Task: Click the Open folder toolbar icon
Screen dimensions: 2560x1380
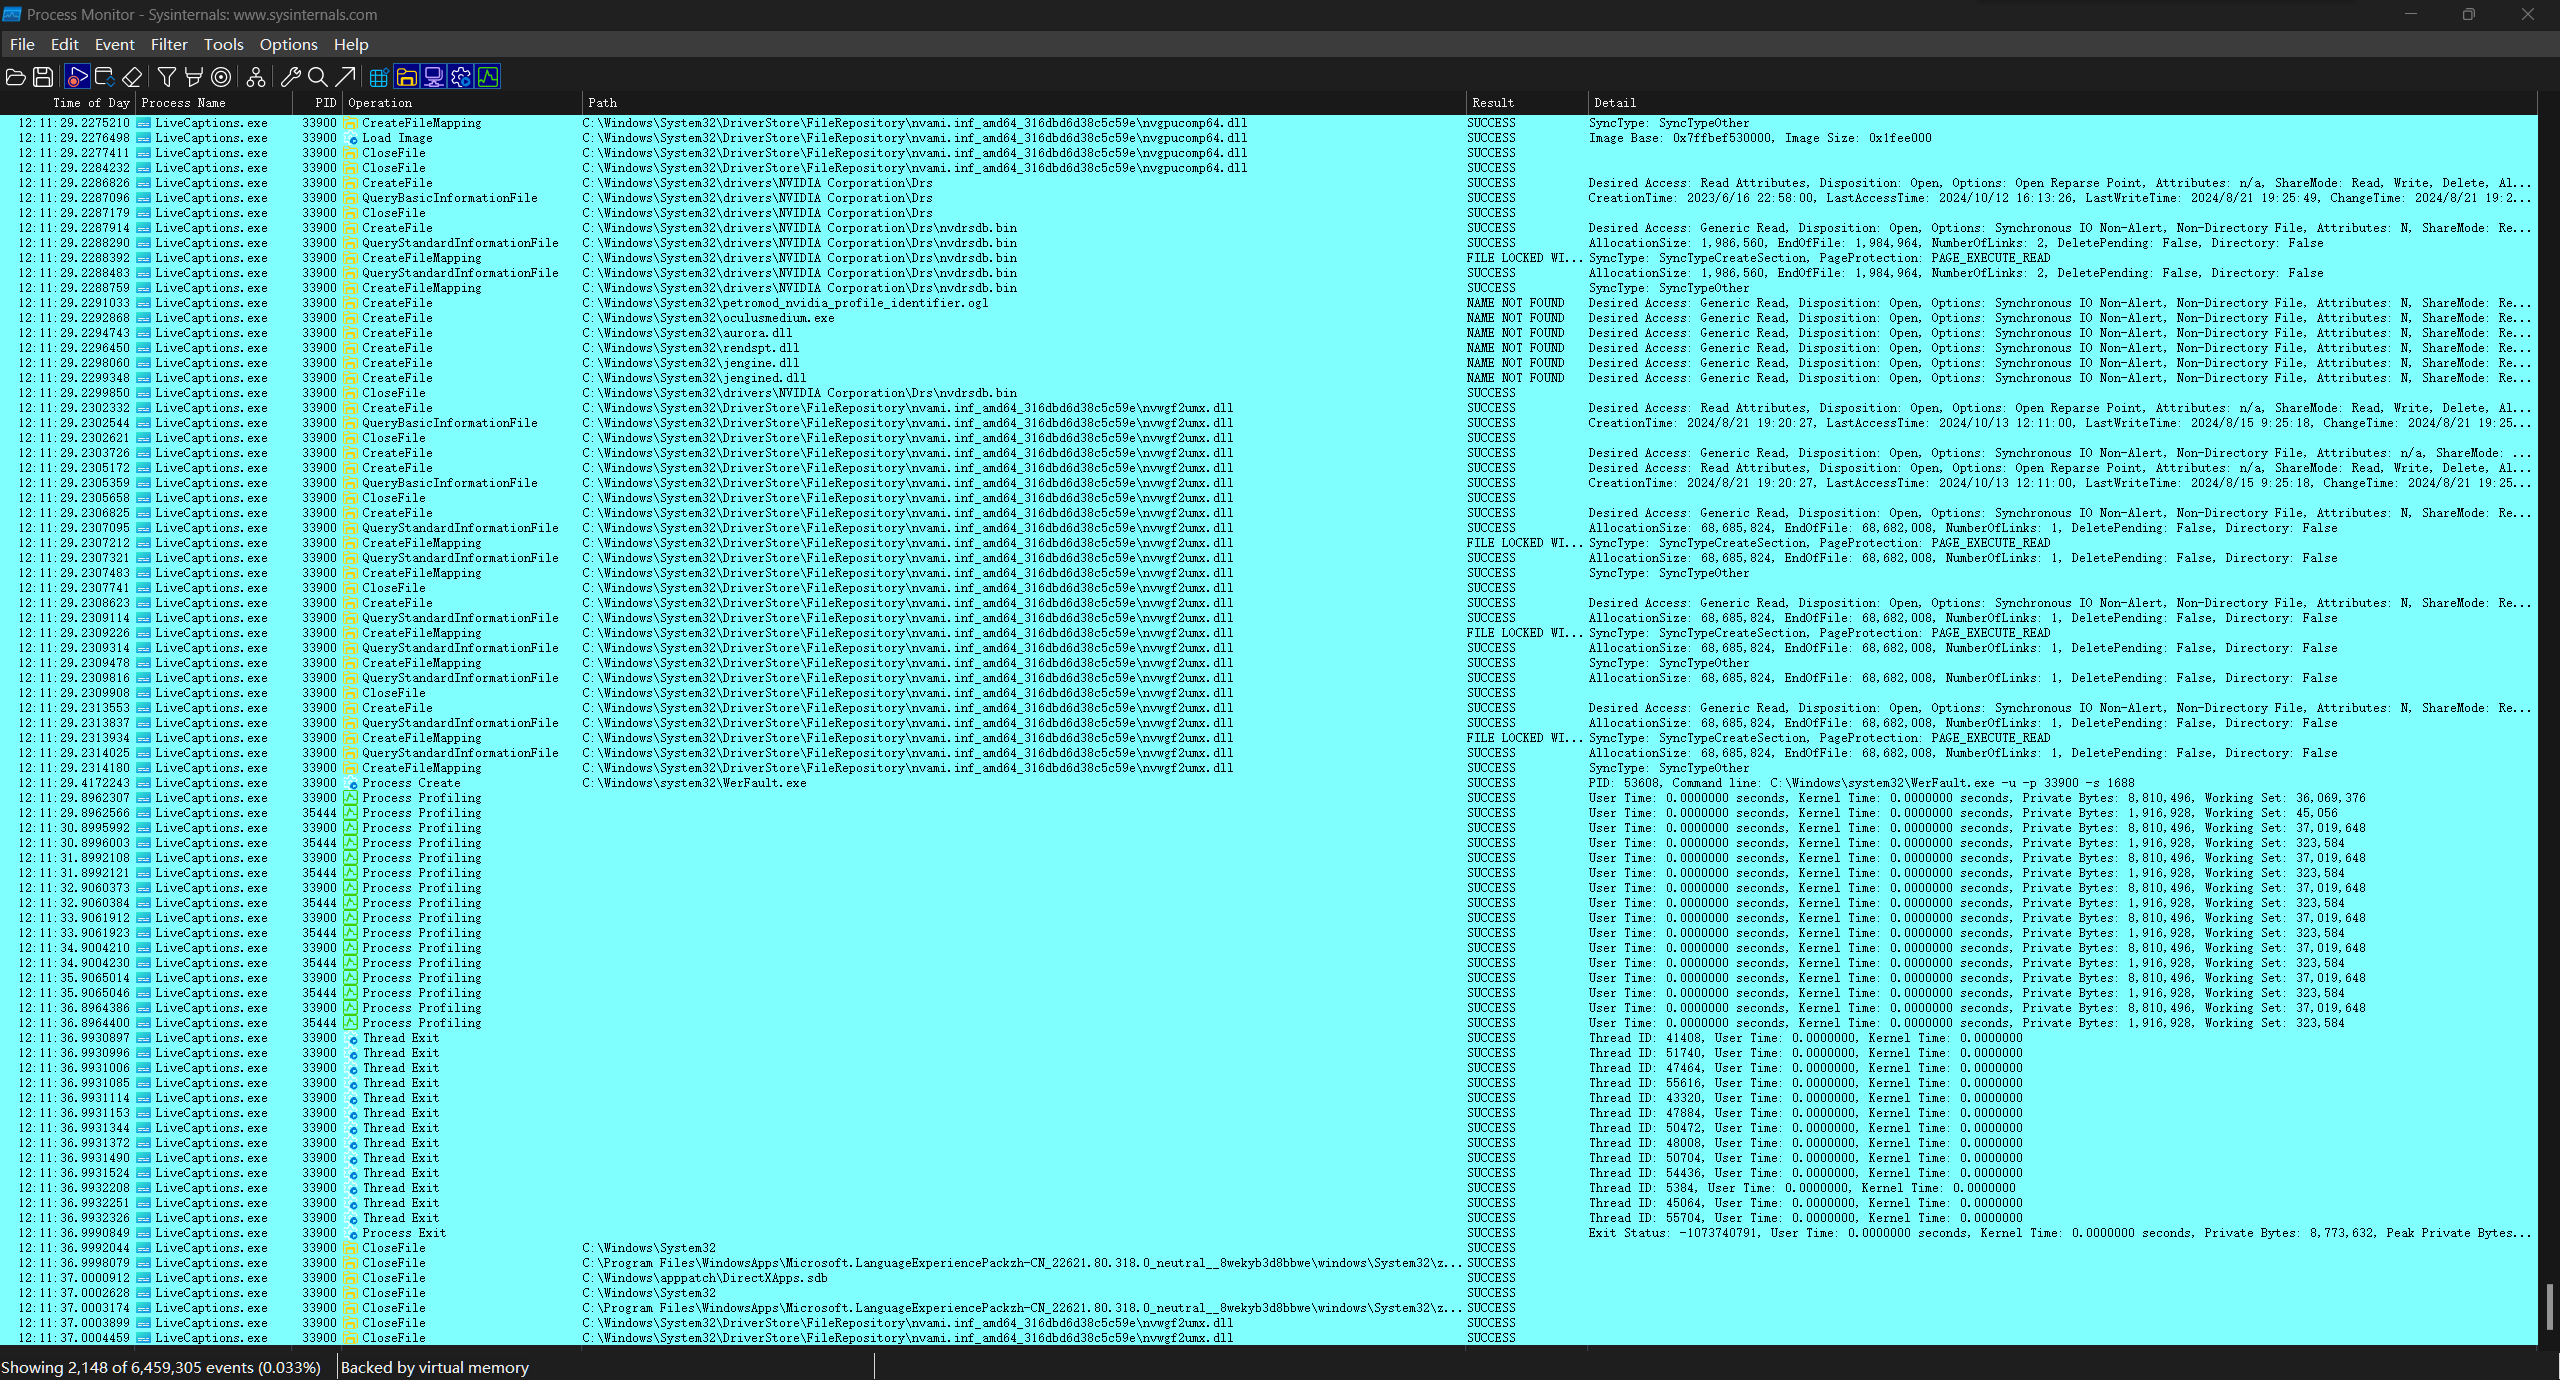Action: point(16,77)
